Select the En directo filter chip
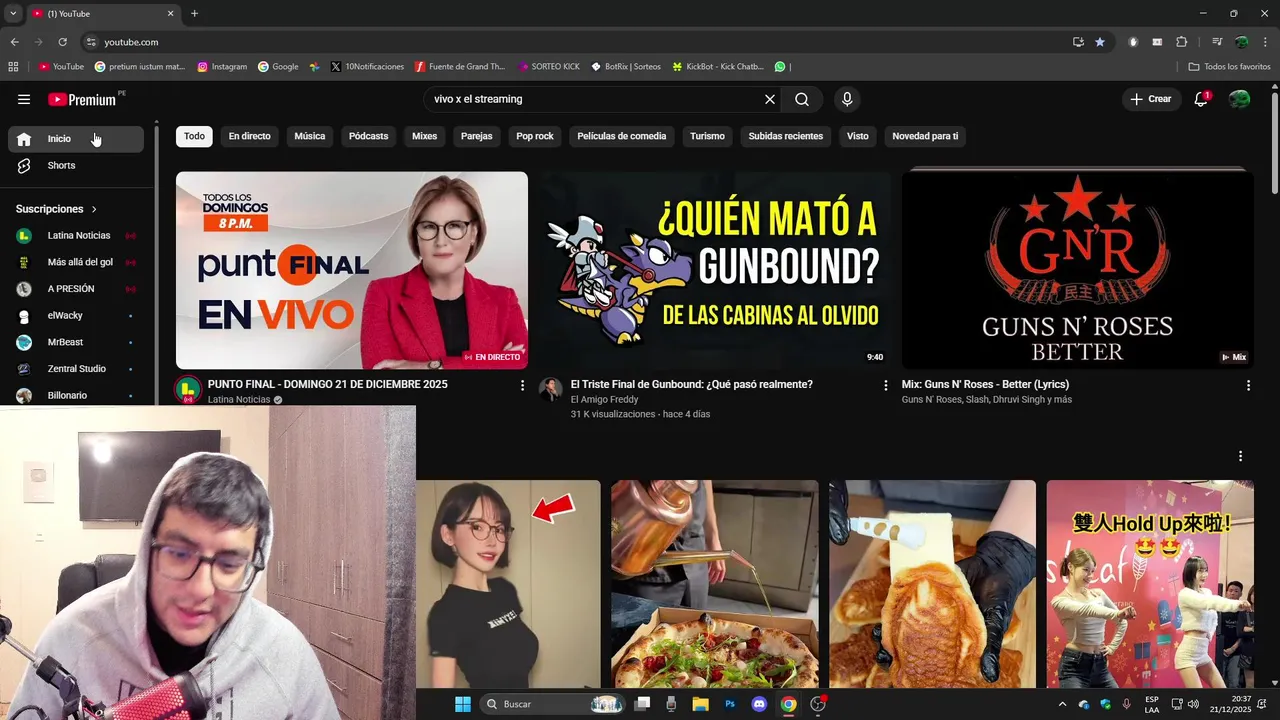Image resolution: width=1280 pixels, height=720 pixels. (x=249, y=136)
